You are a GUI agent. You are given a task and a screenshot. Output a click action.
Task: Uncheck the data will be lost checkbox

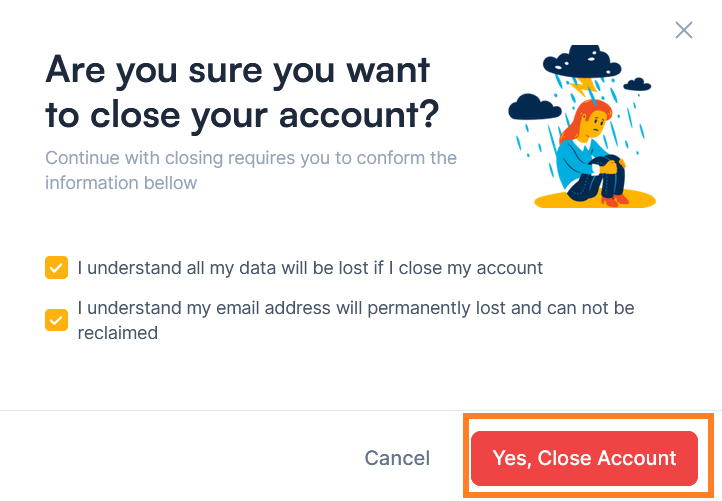56,268
